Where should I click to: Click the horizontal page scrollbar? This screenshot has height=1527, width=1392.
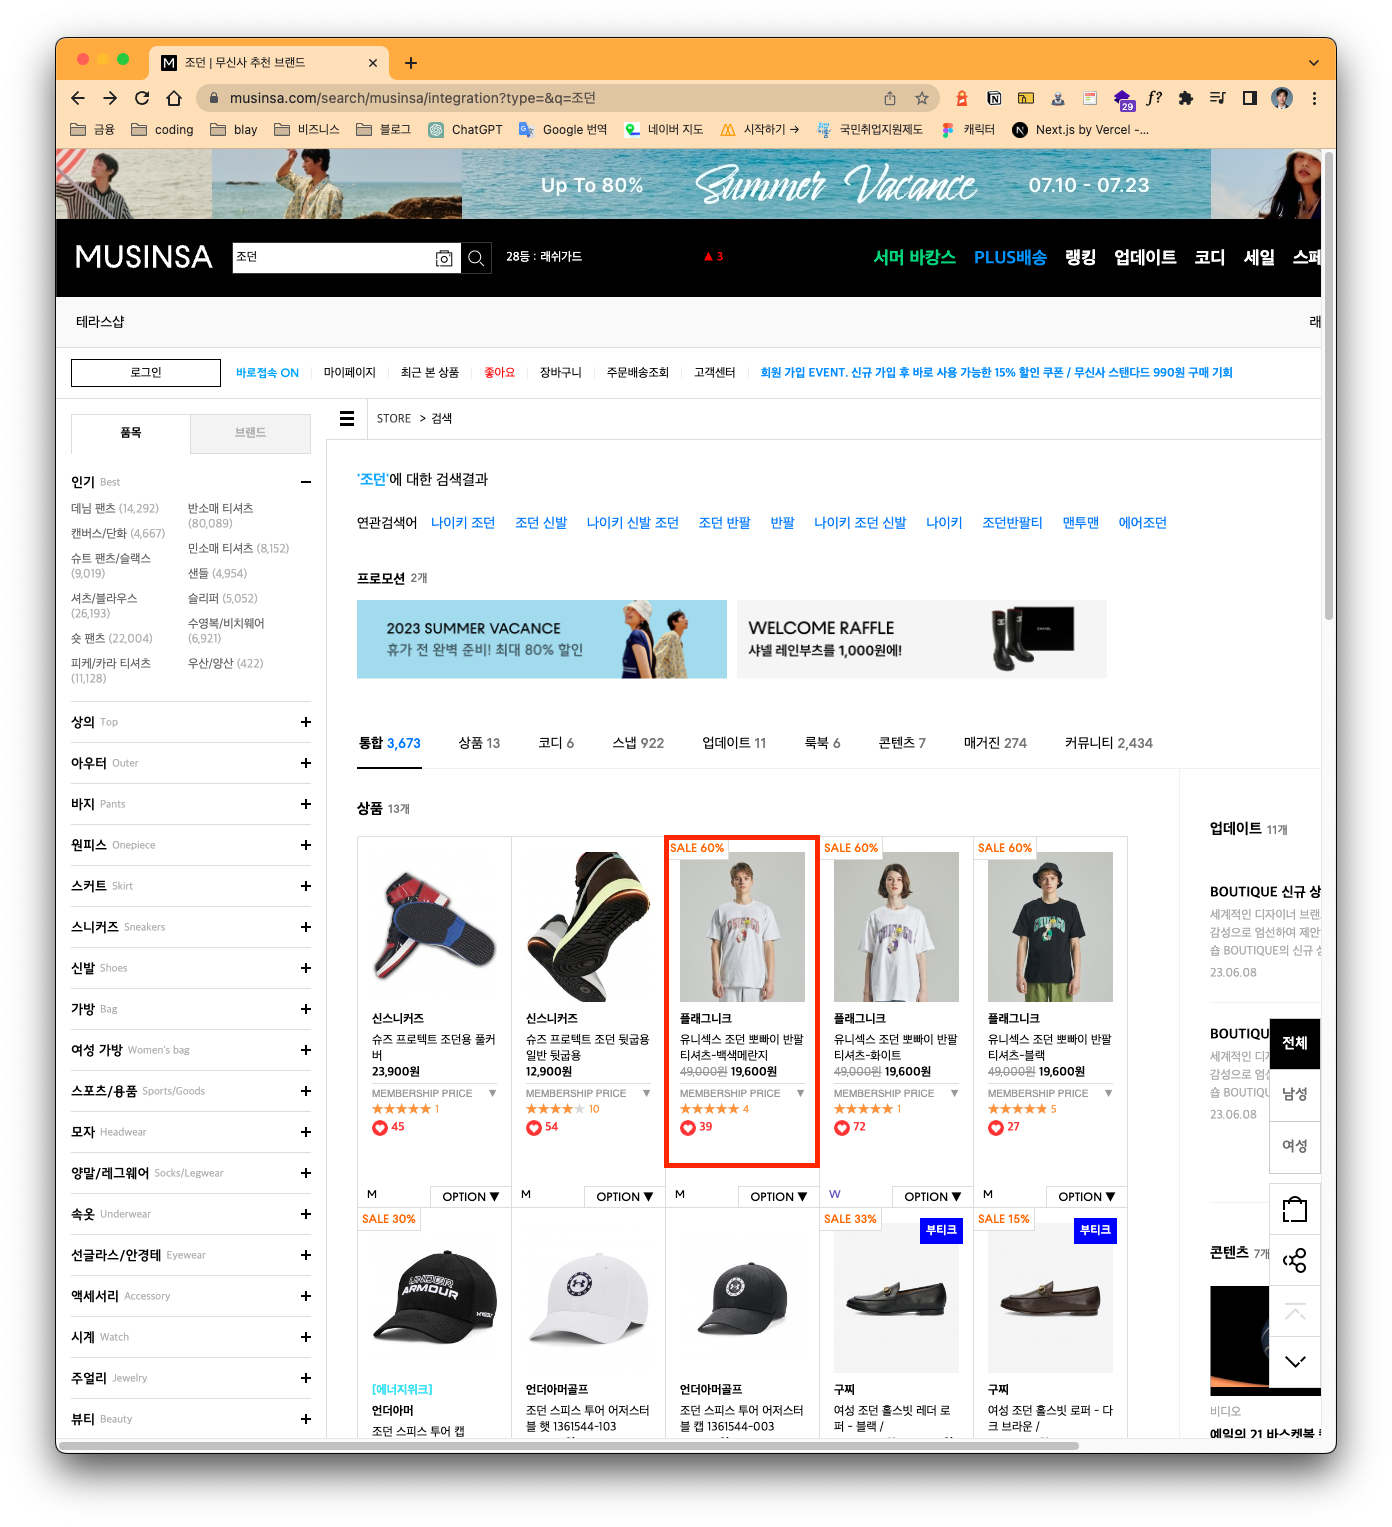tap(570, 1446)
